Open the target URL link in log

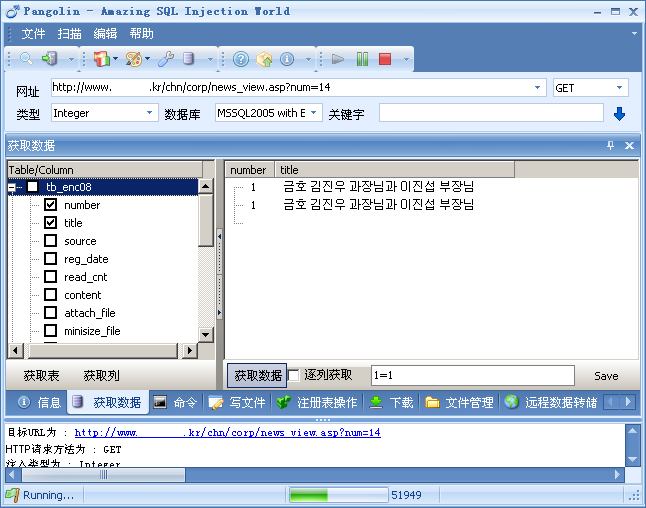227,432
